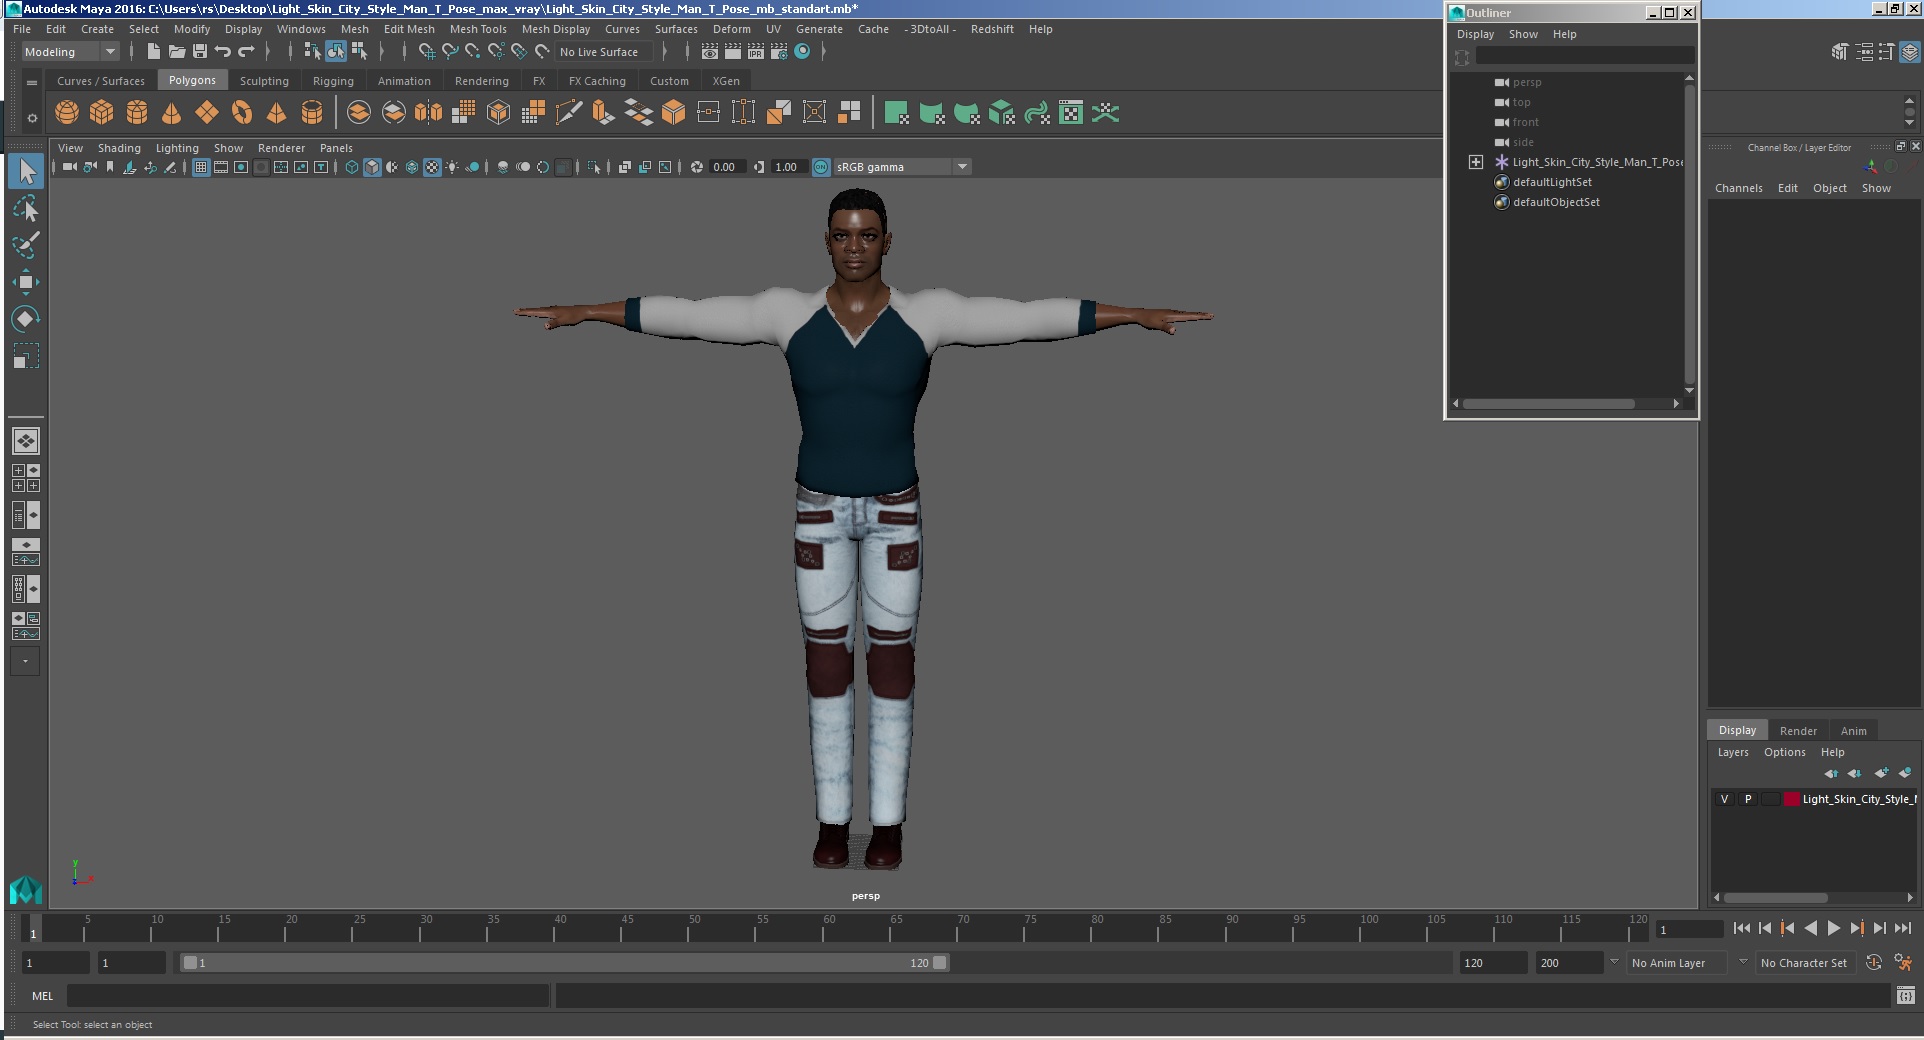Select defaultLightSet in the Outliner
The image size is (1924, 1040).
1552,182
